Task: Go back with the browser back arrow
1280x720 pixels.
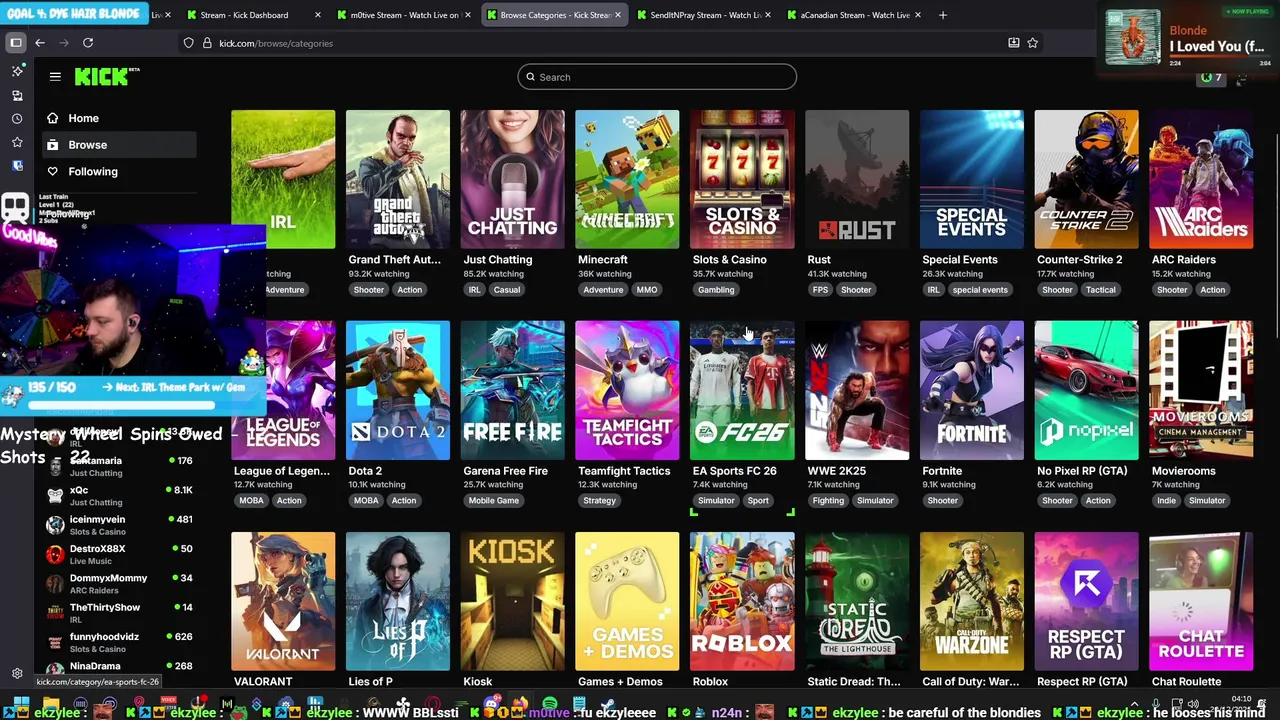Action: tap(40, 43)
